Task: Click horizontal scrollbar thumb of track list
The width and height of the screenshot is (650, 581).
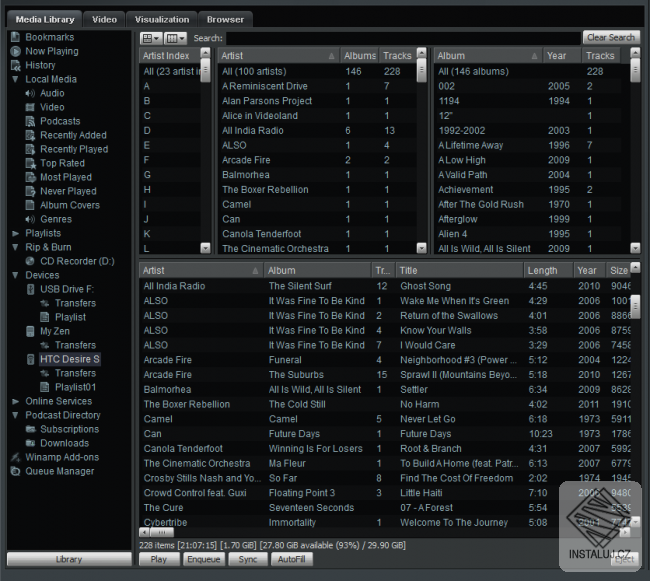Action: (x=162, y=532)
